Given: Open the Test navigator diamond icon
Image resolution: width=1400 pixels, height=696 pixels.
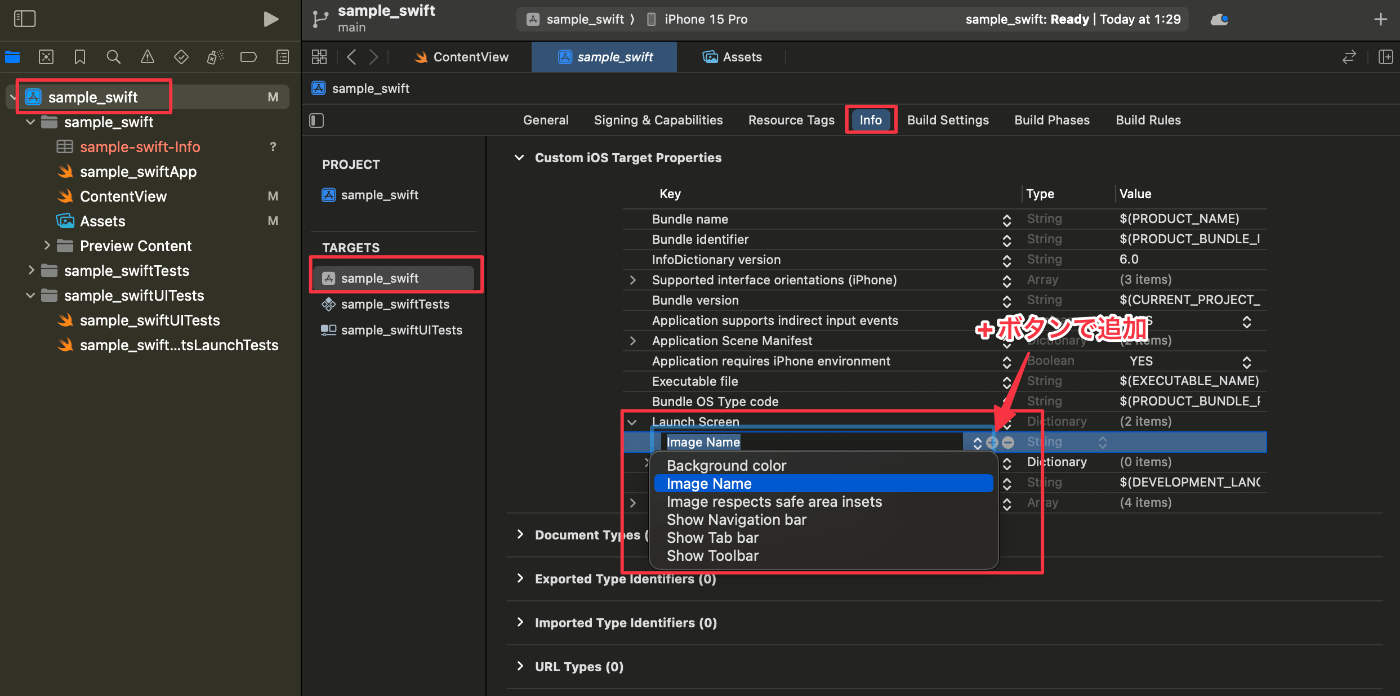Looking at the screenshot, I should (181, 57).
